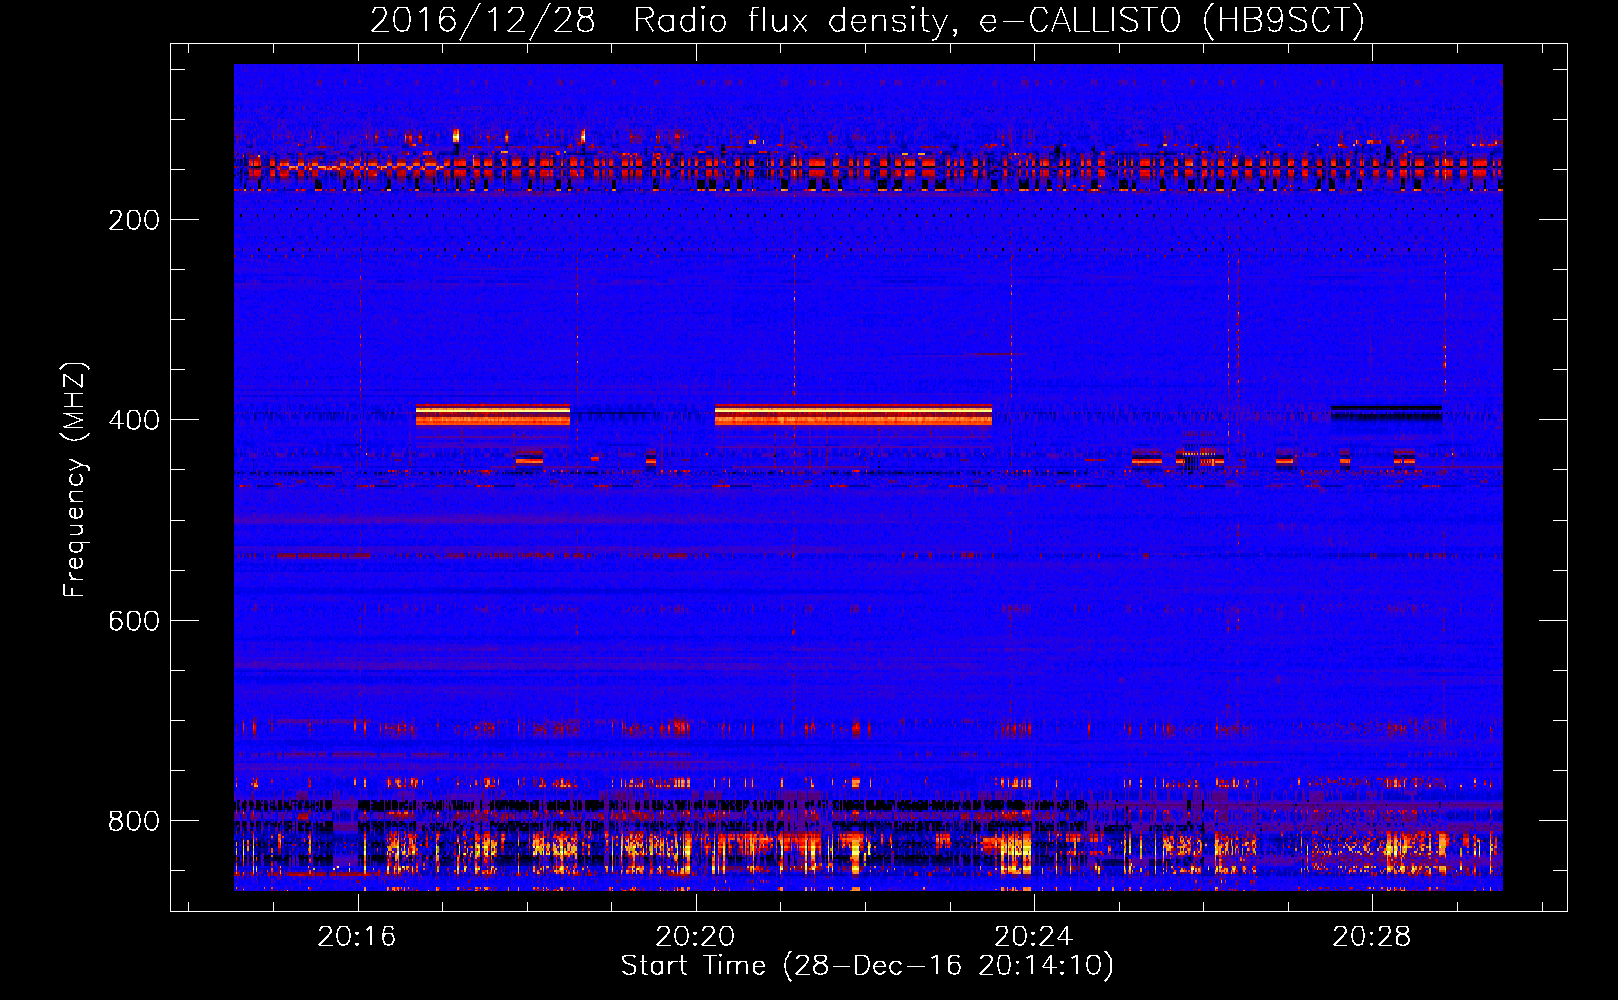This screenshot has width=1618, height=1000.
Task: Click the plot title mentioning e-CALLISTO (HB9SCT)
Action: click(x=867, y=20)
